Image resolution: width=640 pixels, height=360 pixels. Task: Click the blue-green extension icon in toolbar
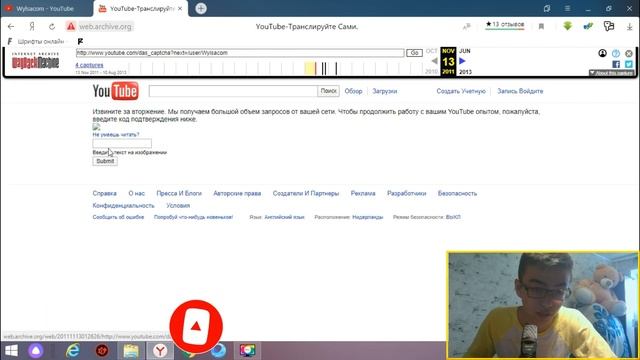[588, 26]
